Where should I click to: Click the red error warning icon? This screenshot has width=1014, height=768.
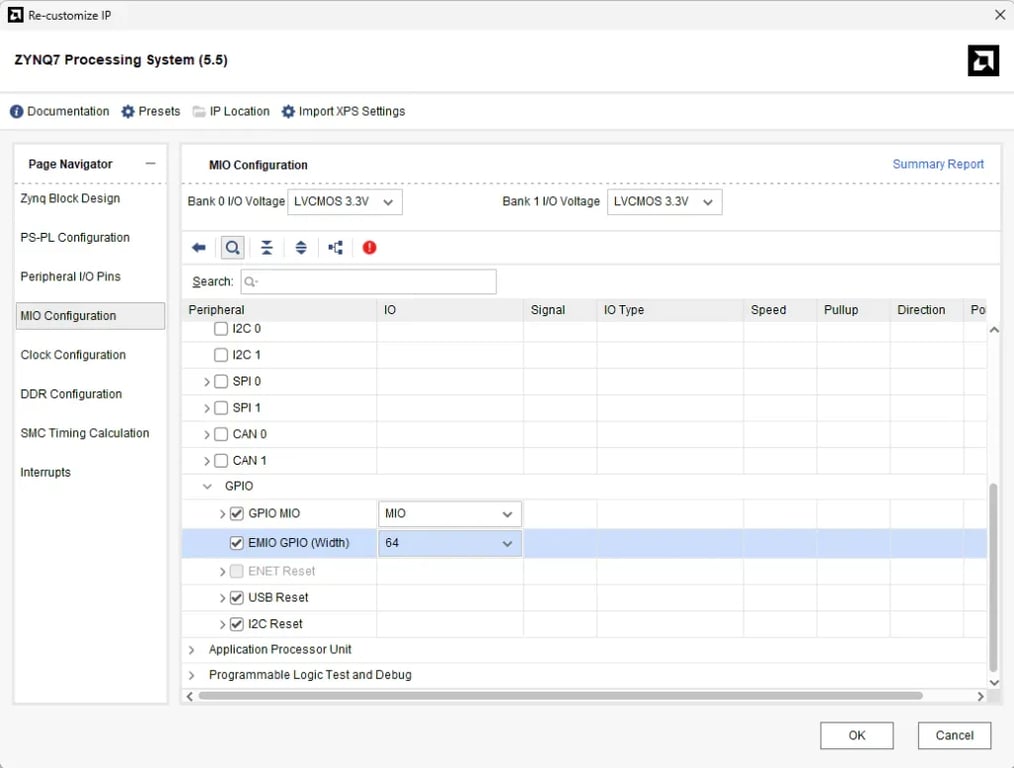pos(370,248)
